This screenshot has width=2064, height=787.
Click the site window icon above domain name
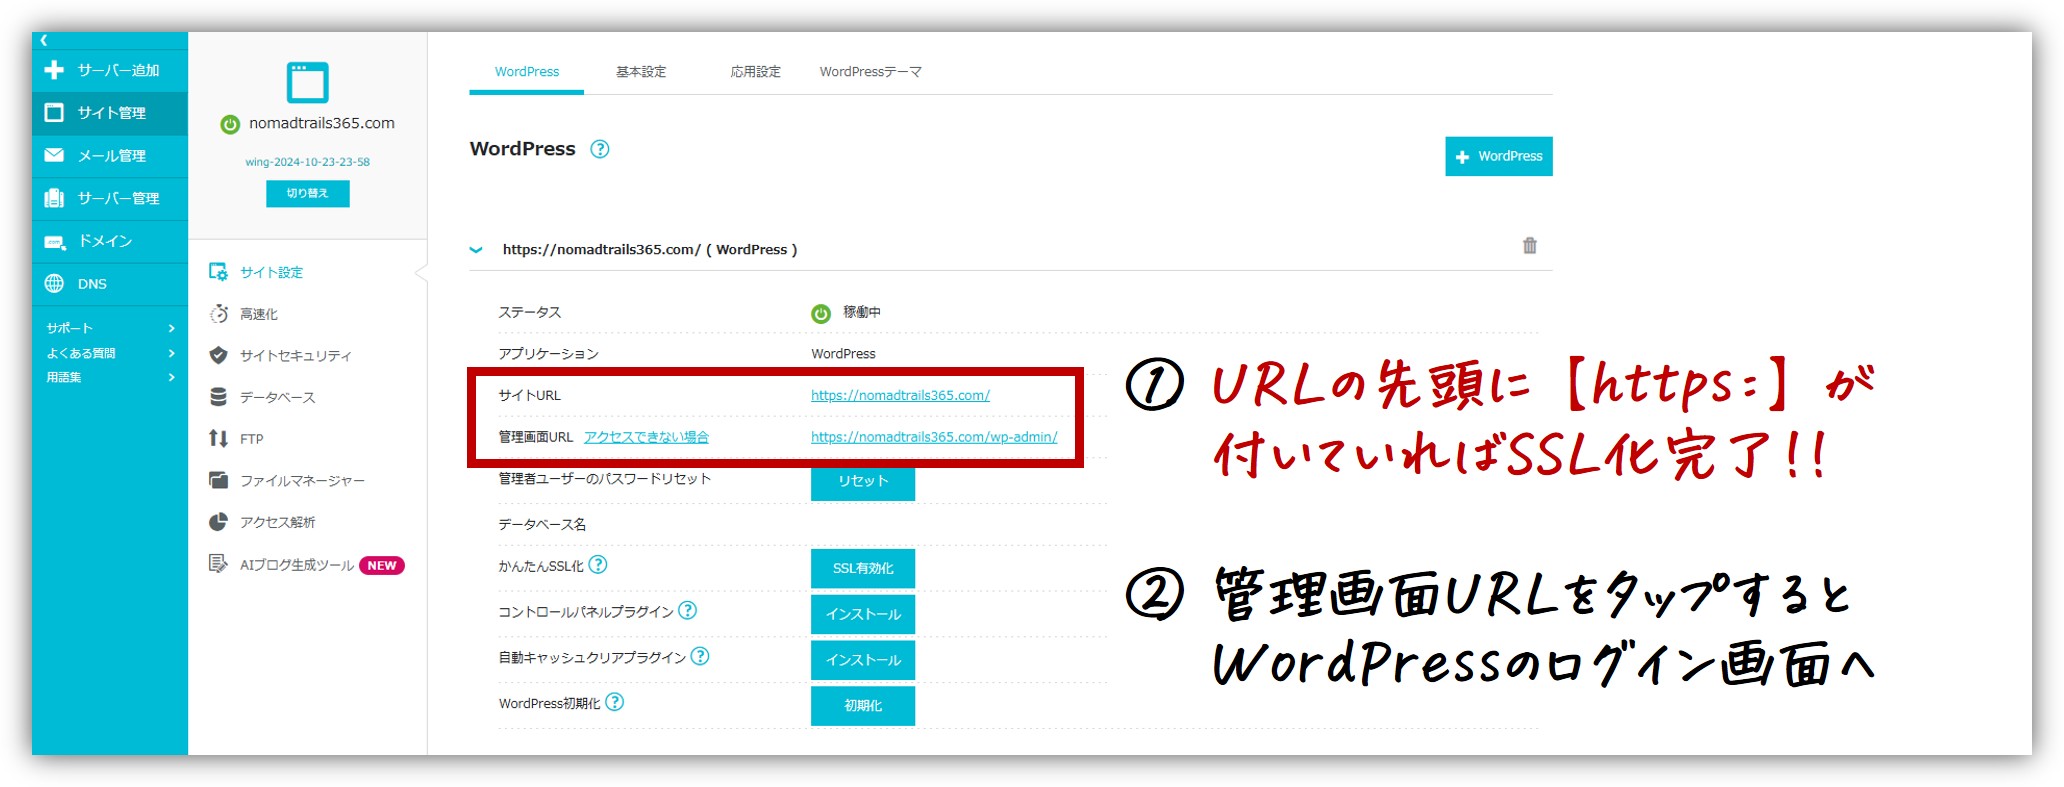tap(307, 82)
